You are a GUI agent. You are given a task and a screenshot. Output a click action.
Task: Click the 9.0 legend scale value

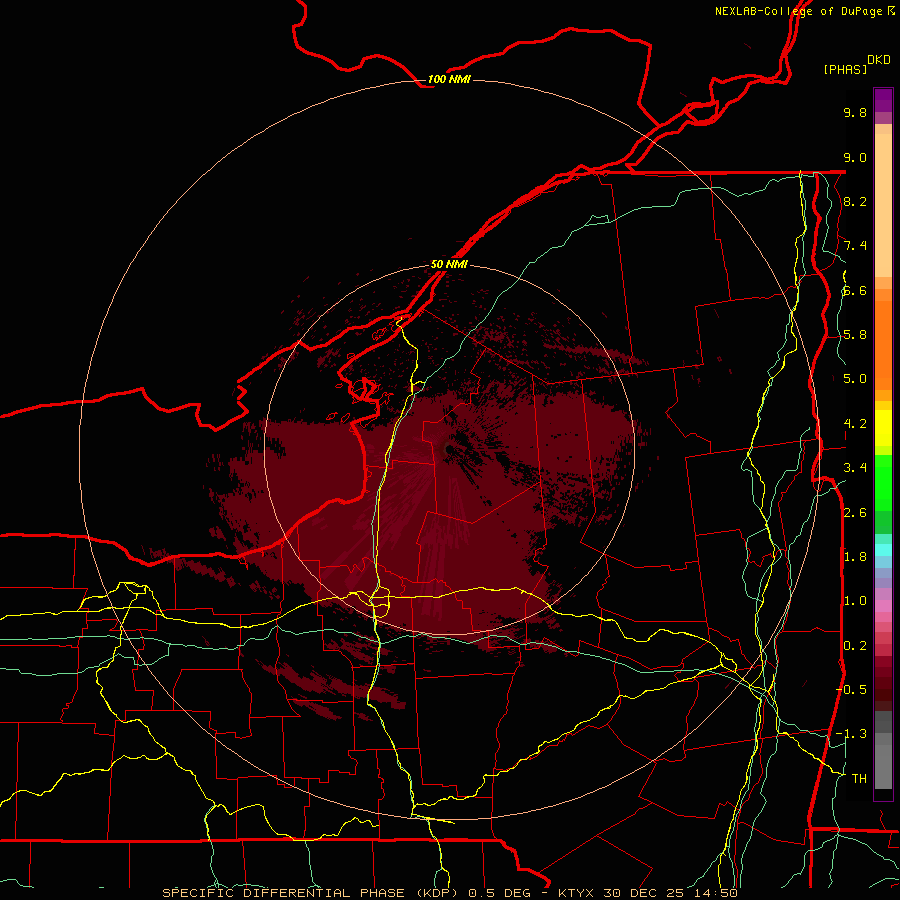(x=855, y=157)
